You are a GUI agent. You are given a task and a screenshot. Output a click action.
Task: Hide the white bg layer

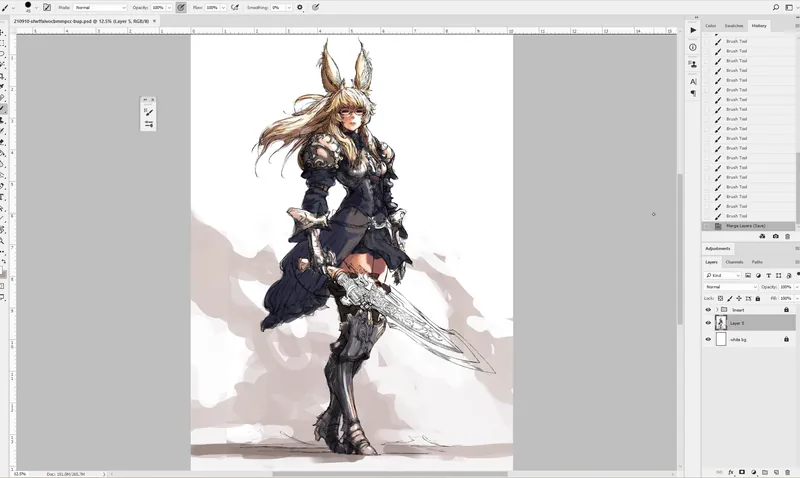coord(708,339)
